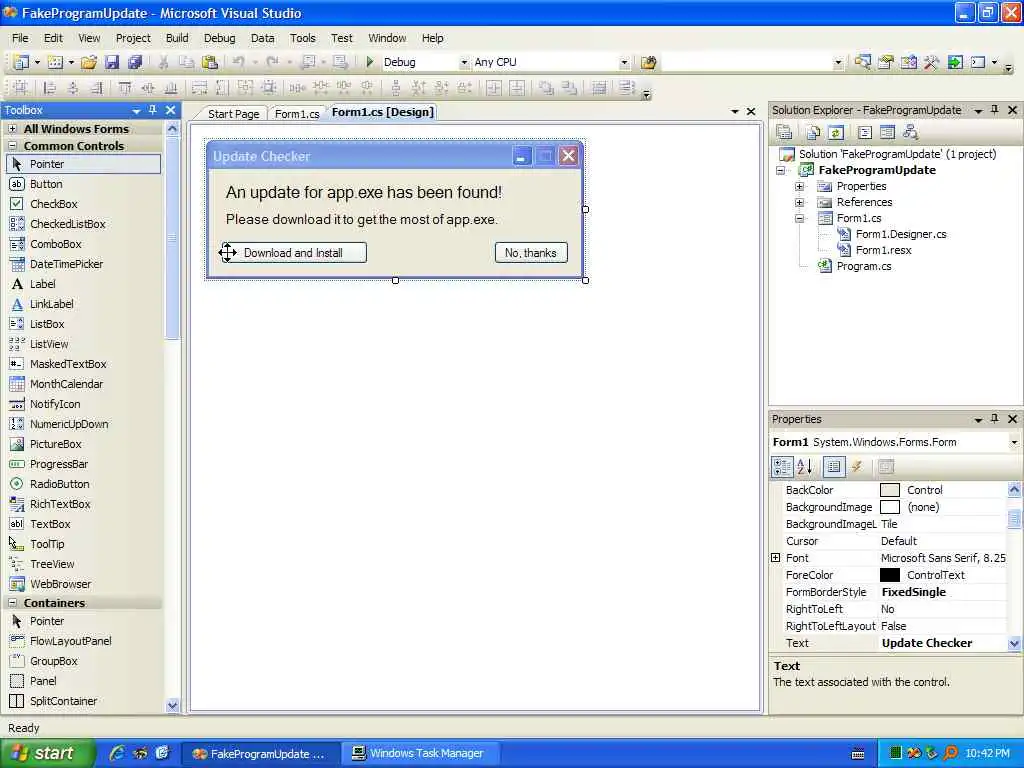Collapse Common Controls toolbox section

(12, 146)
